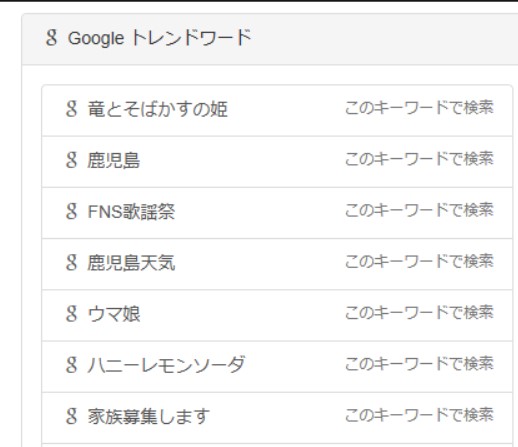Click the Google icon beside ハニーレモンソーダ
This screenshot has height=447, width=518.
click(71, 365)
